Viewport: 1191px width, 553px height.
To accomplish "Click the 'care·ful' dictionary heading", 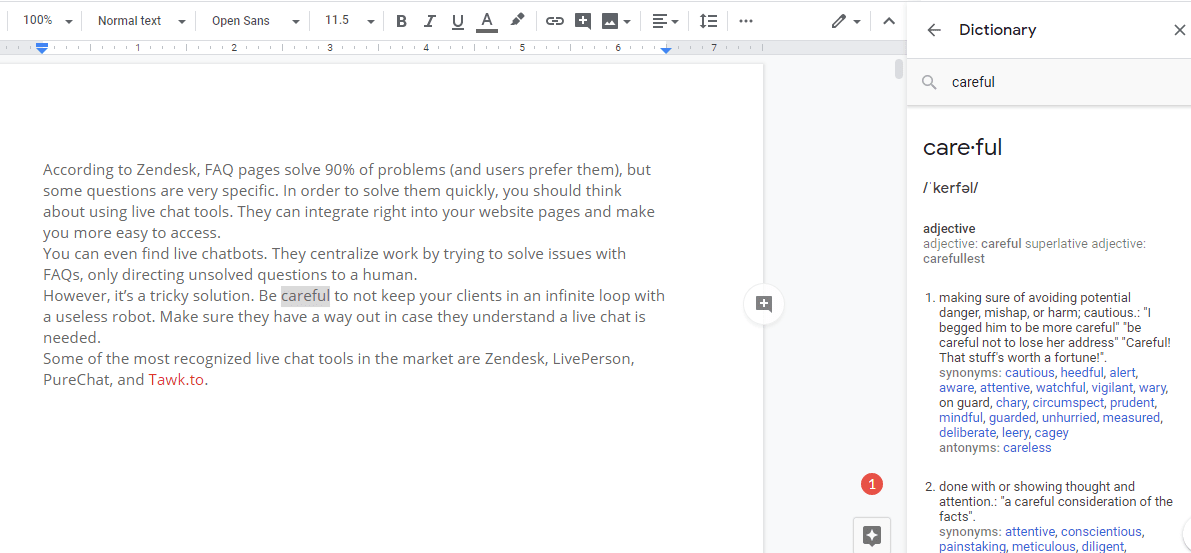I will pos(962,147).
